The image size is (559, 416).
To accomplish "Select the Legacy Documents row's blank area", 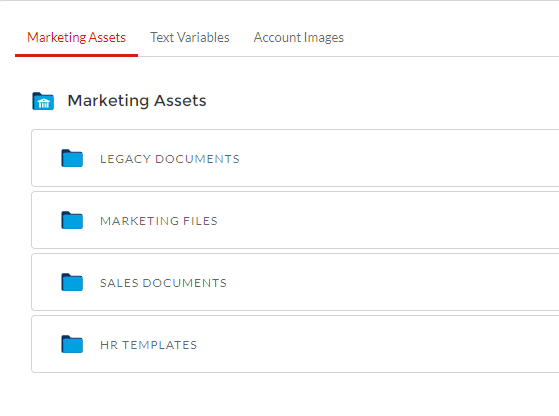I will pos(392,158).
